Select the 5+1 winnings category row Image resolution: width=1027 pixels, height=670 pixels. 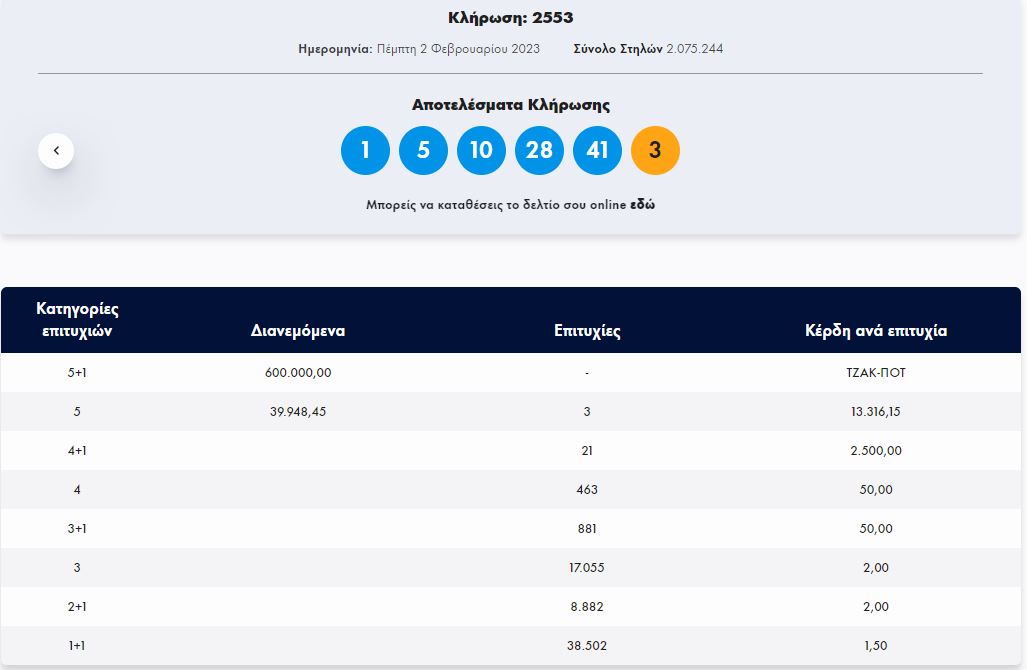[513, 372]
